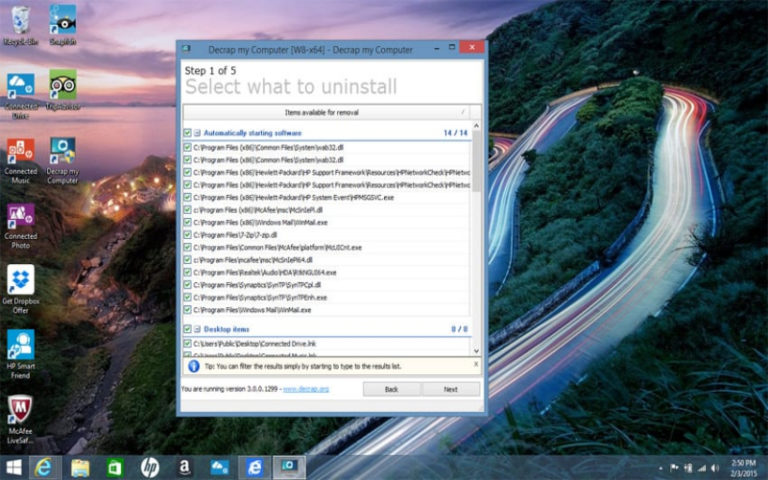768x480 pixels.
Task: Uncheck the Connected Drive.lnk desktop item
Action: pos(187,344)
